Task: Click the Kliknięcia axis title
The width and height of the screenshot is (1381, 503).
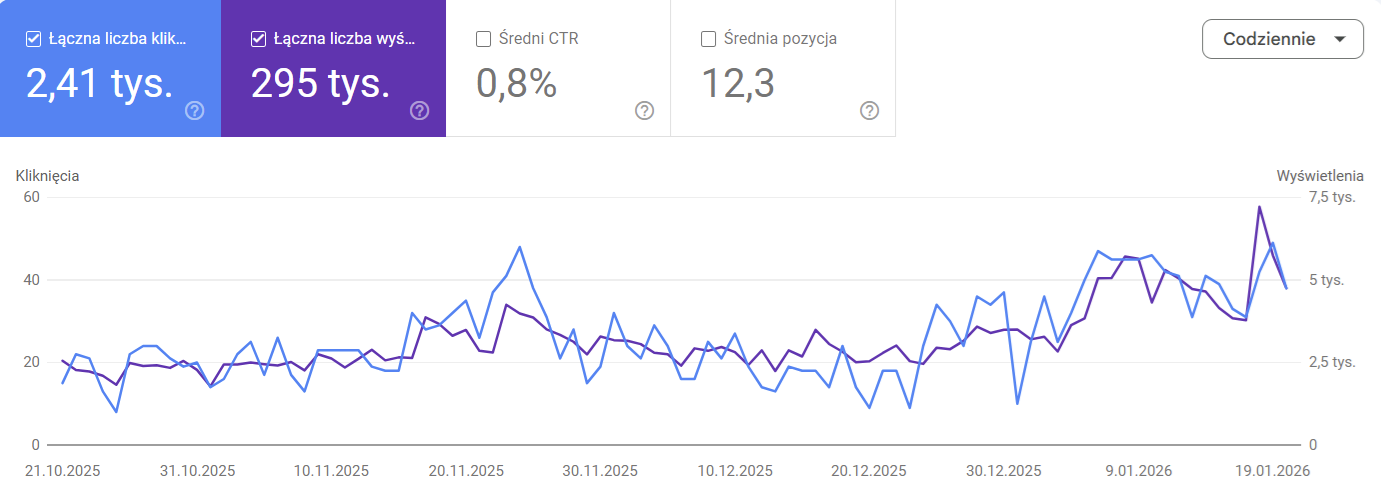Action: coord(48,176)
